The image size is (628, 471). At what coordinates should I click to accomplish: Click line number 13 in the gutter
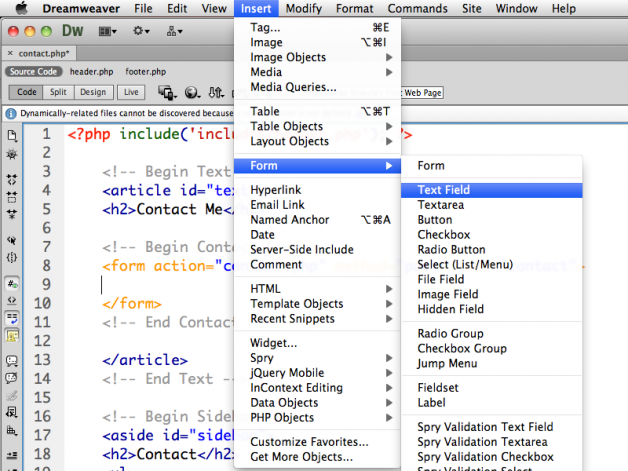(42, 360)
